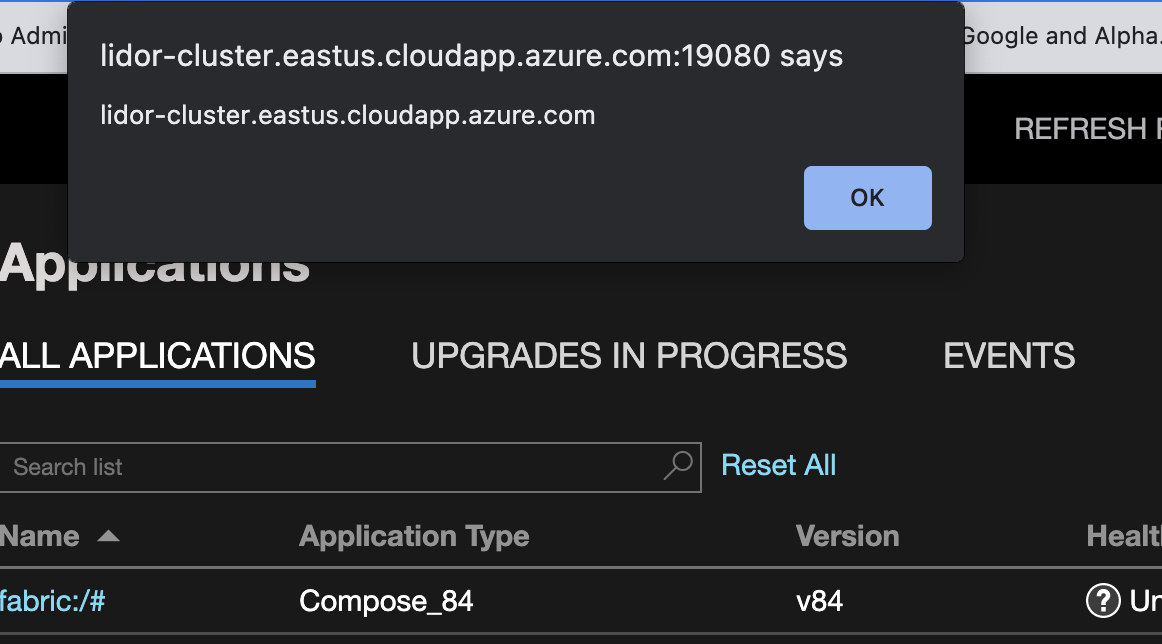Sort by the Version column header
Image resolution: width=1162 pixels, height=644 pixels.
pos(847,536)
